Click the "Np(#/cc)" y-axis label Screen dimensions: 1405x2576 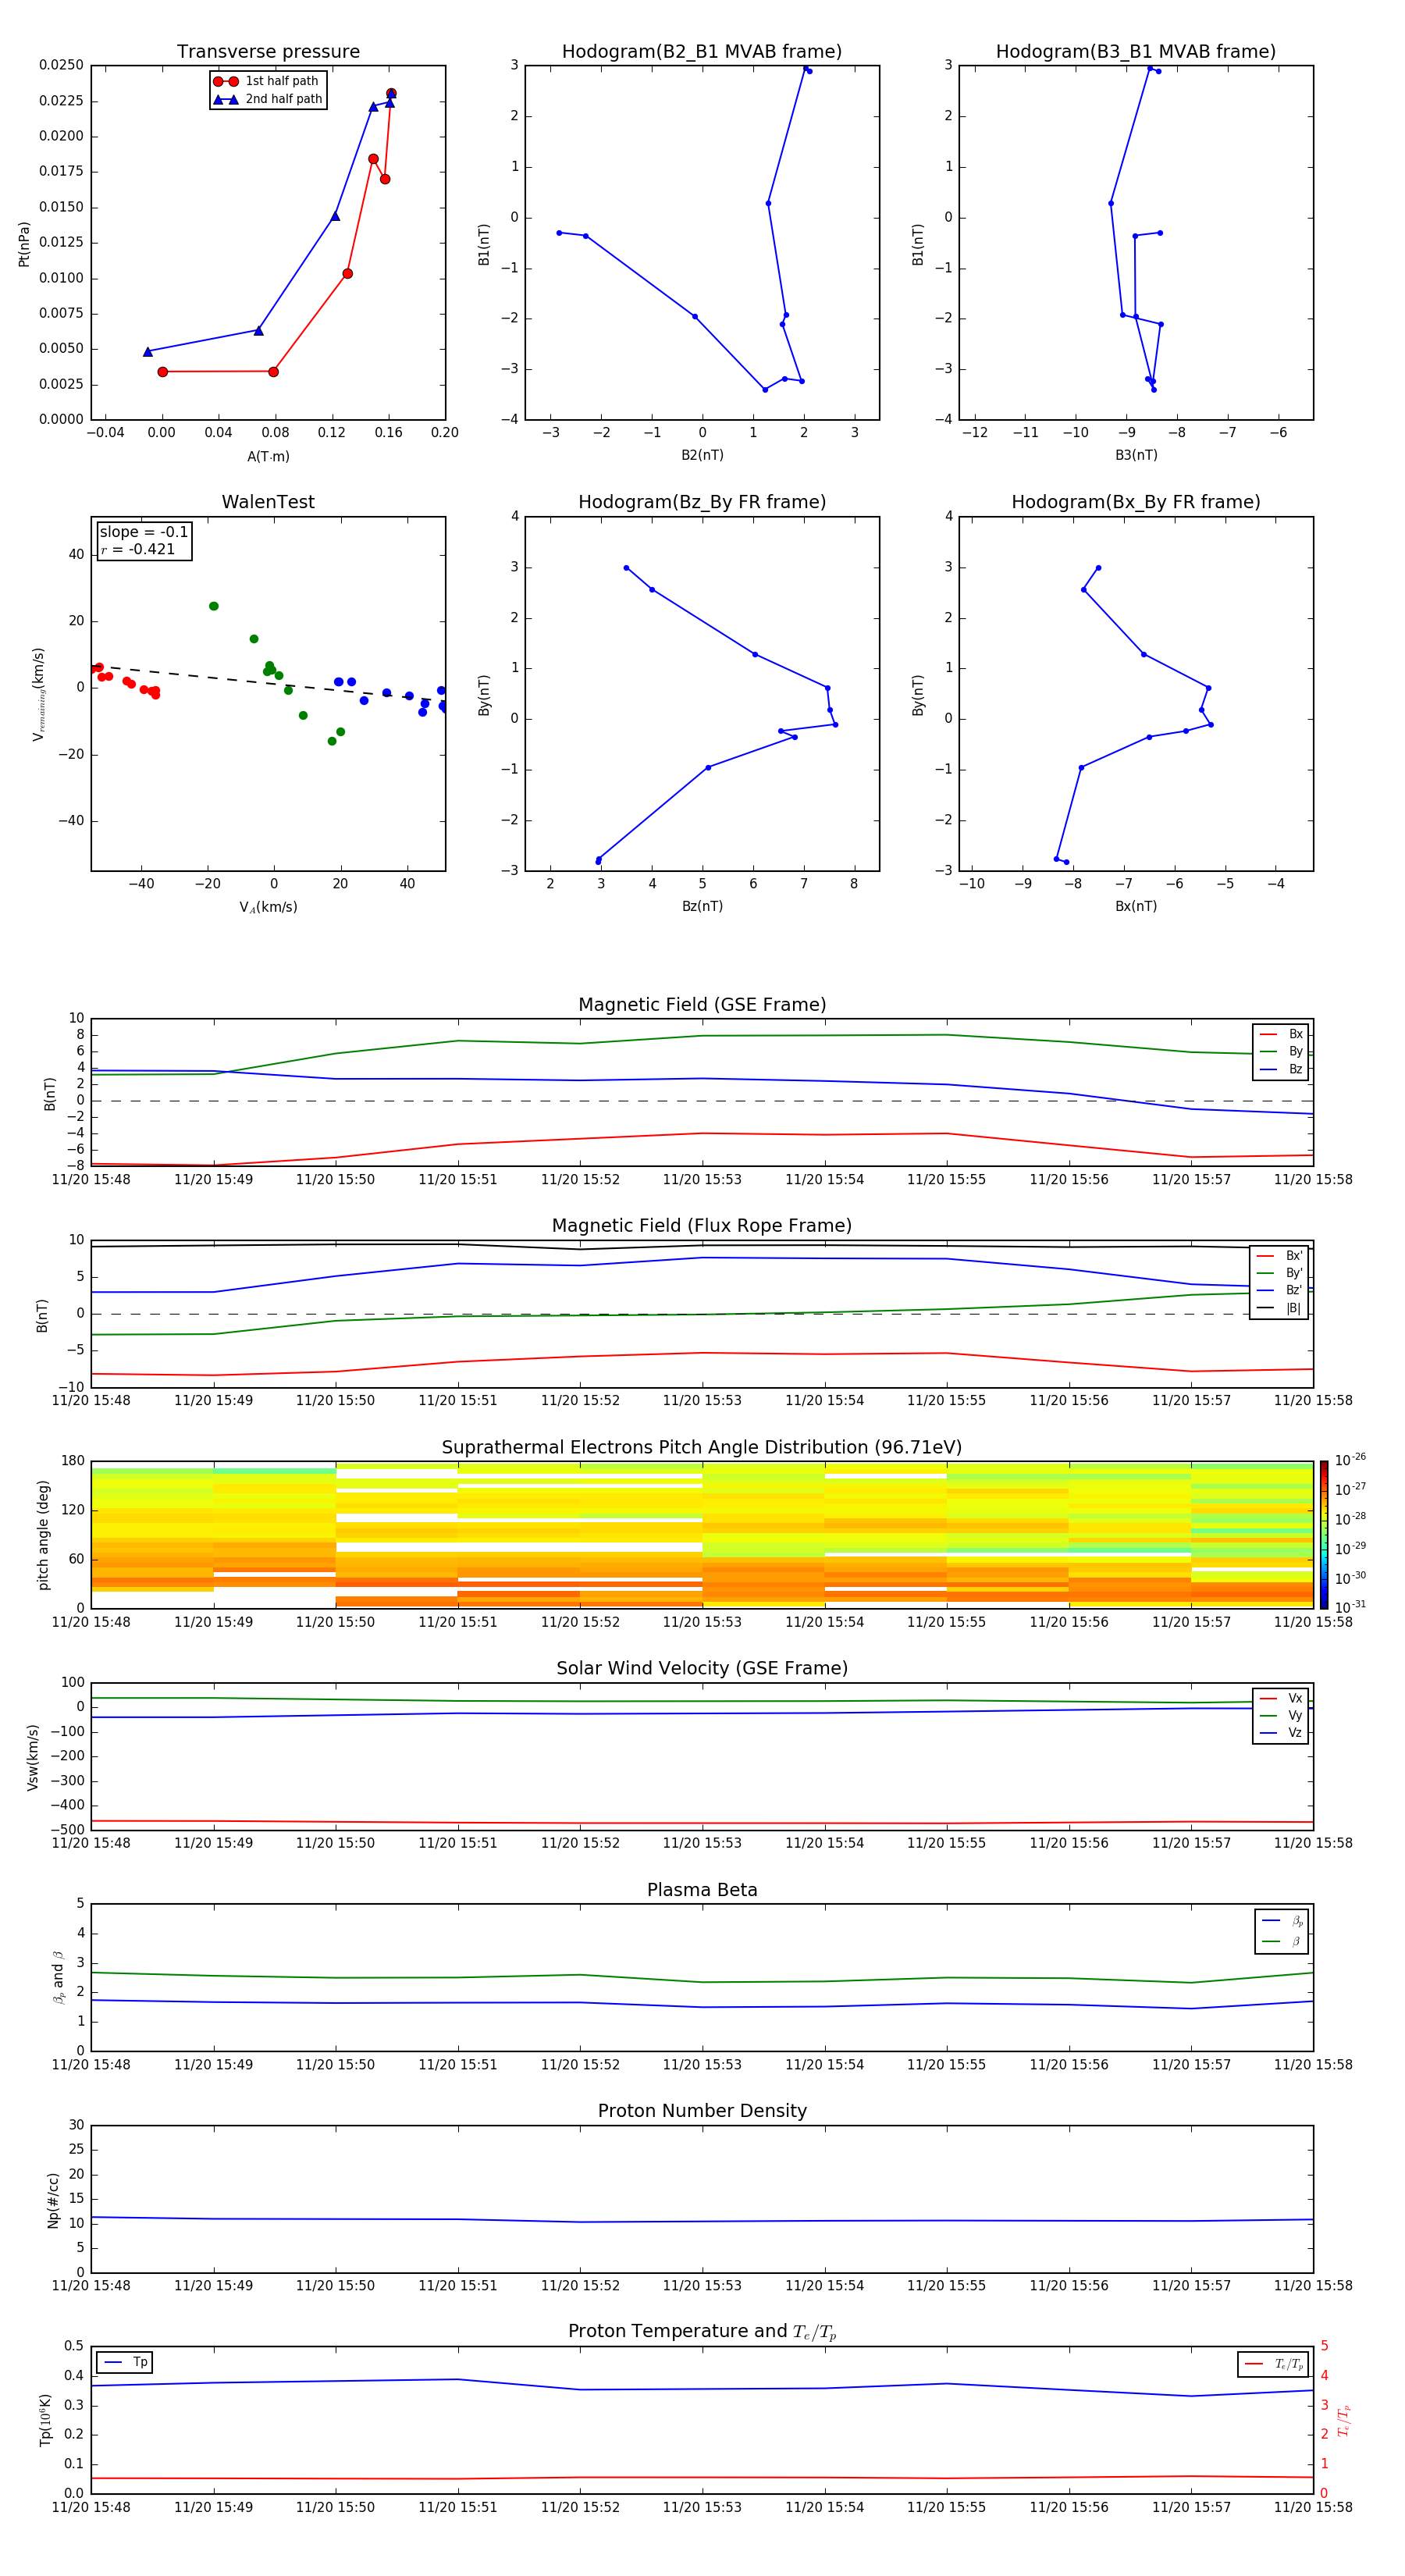(54, 2200)
